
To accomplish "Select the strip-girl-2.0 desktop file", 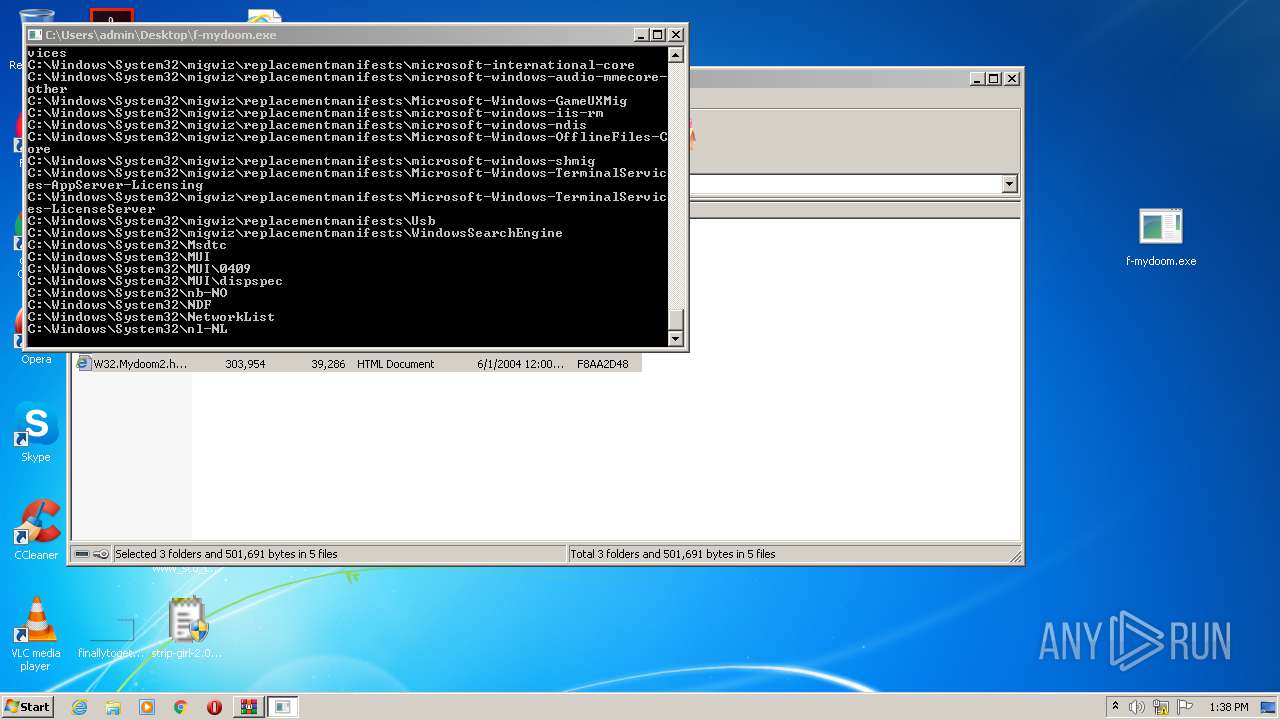I will (x=187, y=627).
